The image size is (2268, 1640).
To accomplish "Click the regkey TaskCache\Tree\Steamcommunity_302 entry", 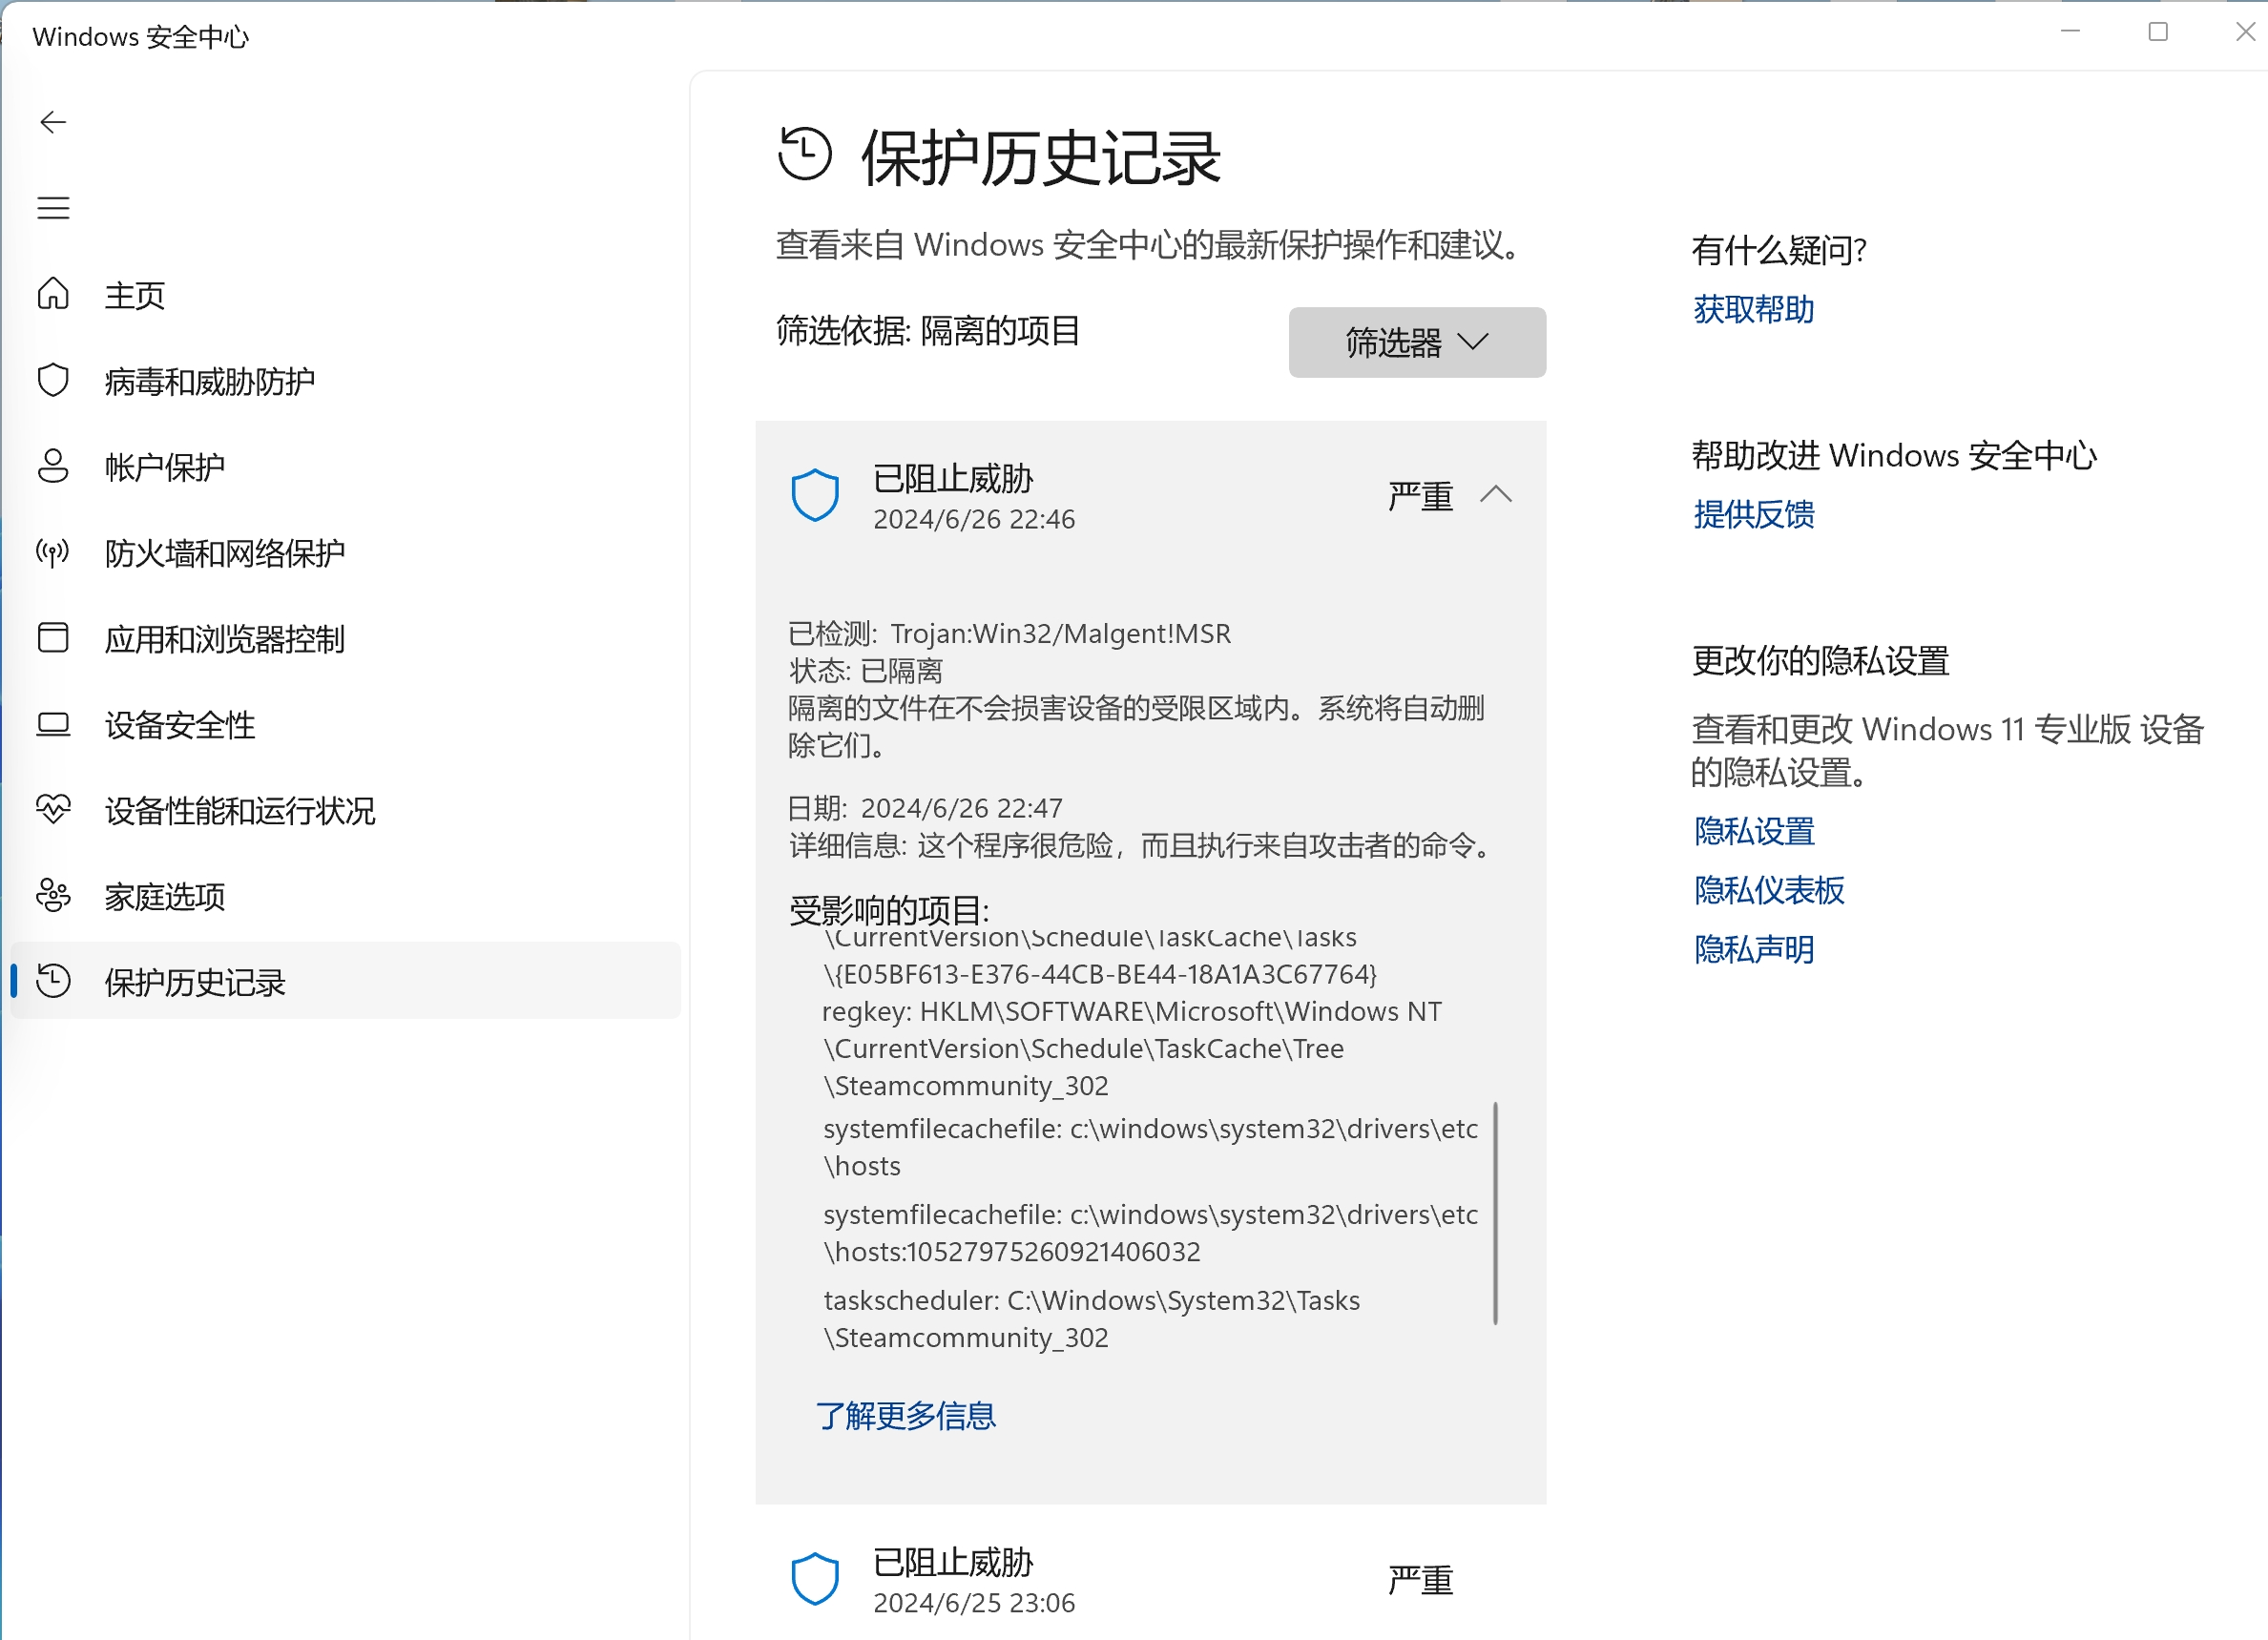I will tap(1132, 1049).
